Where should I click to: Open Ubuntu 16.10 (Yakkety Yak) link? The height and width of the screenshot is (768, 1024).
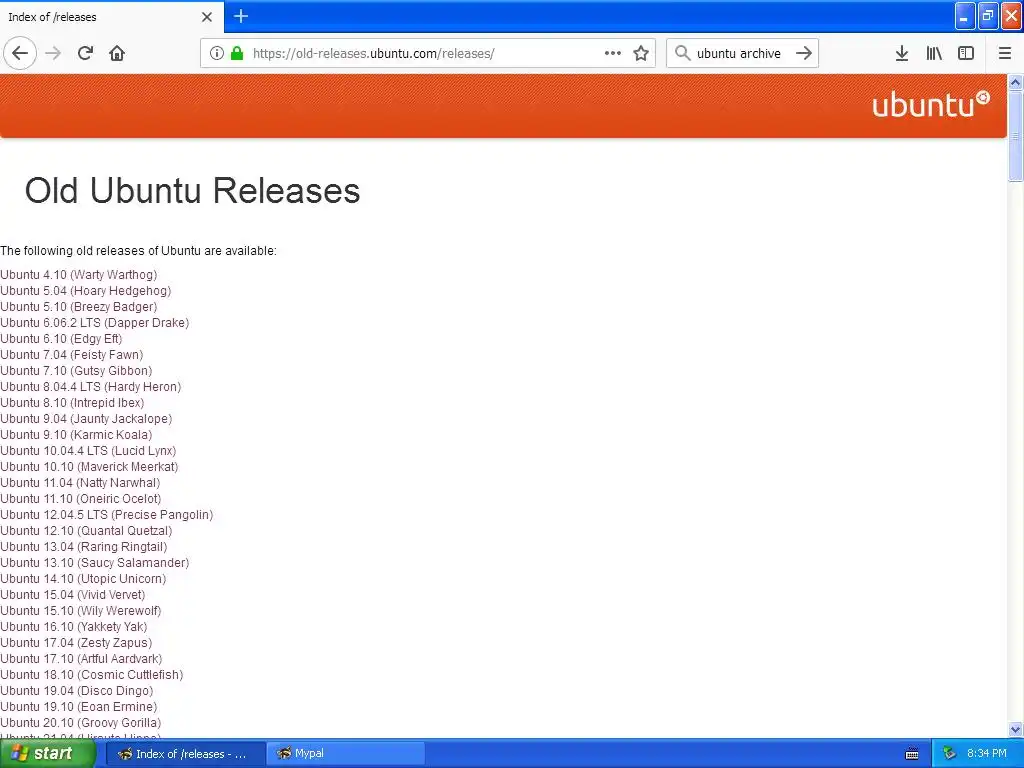[74, 627]
